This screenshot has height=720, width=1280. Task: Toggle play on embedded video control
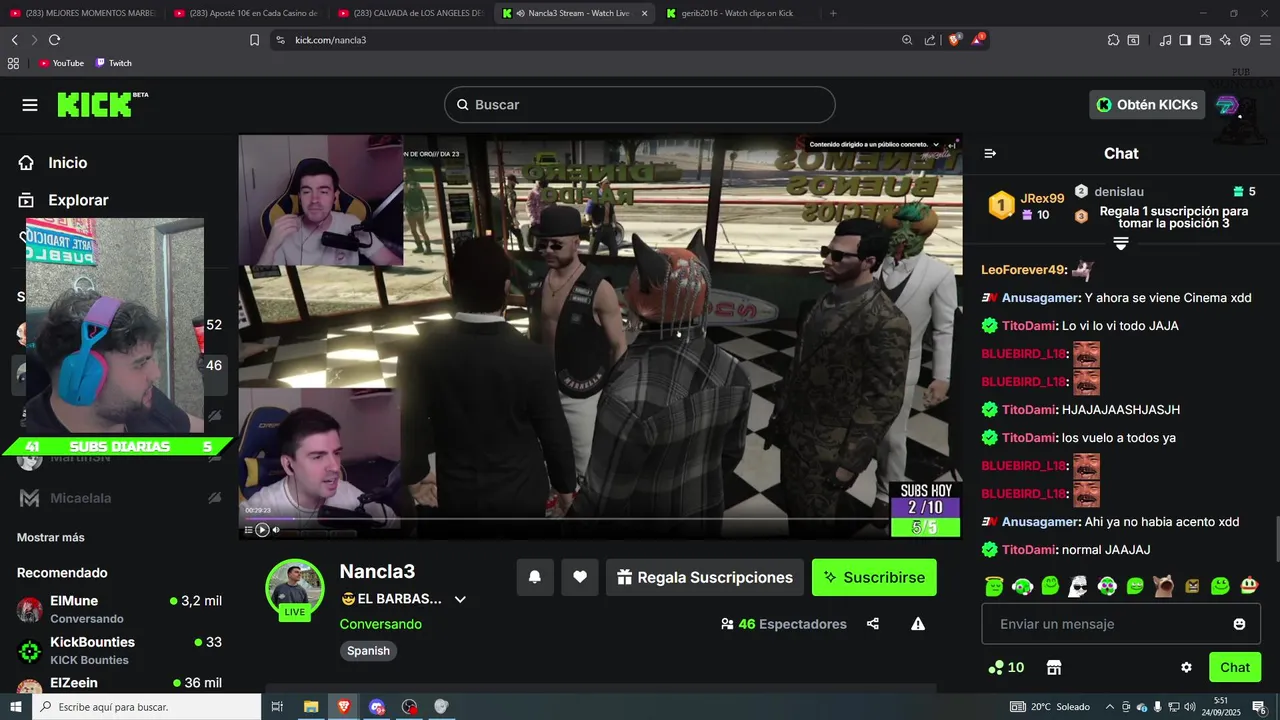(262, 530)
